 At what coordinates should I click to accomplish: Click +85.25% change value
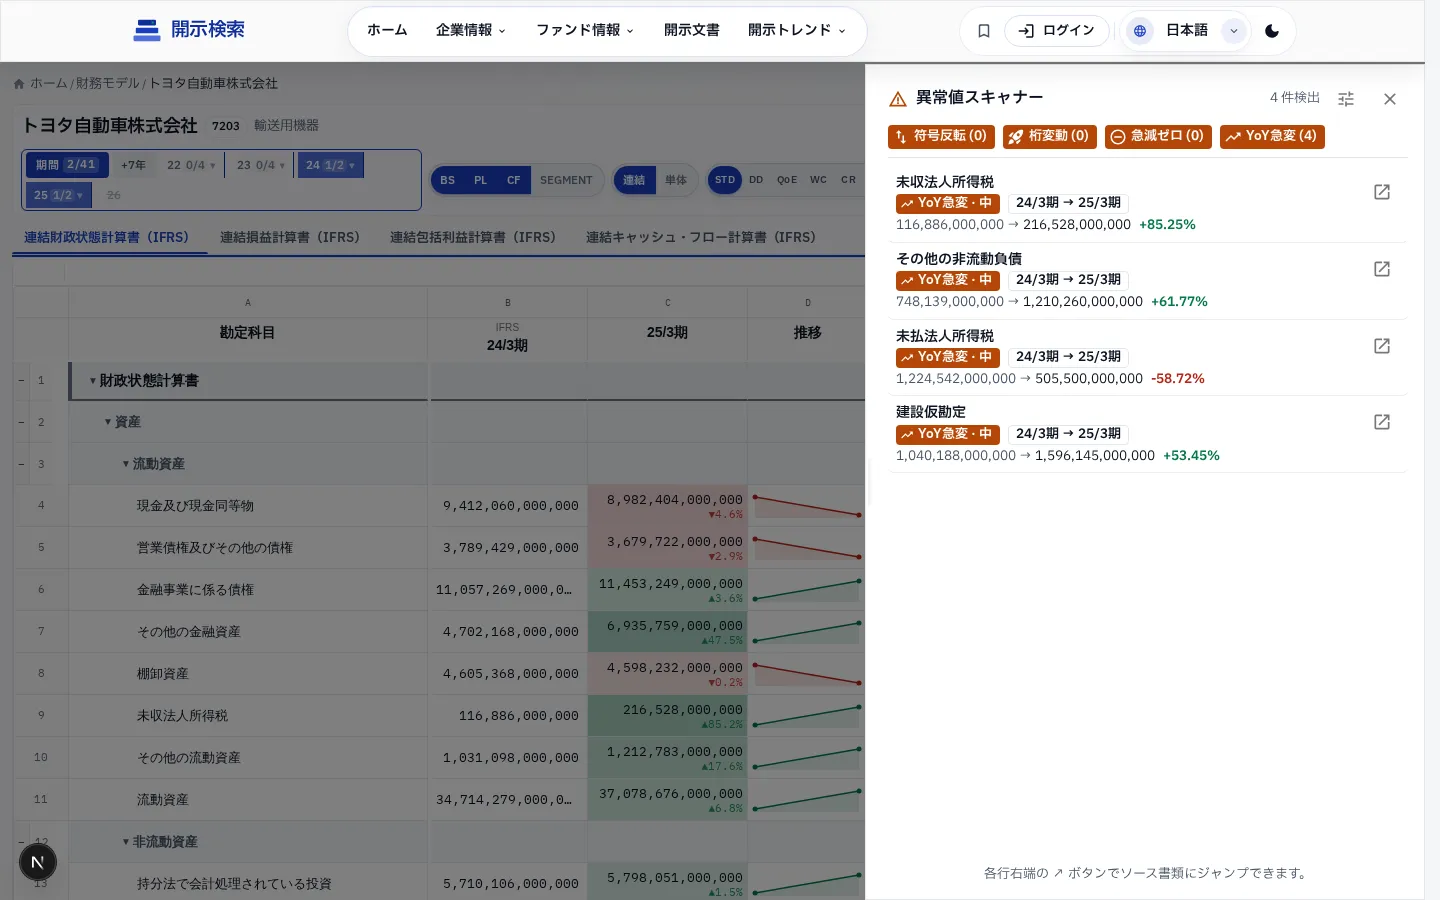click(x=1167, y=225)
